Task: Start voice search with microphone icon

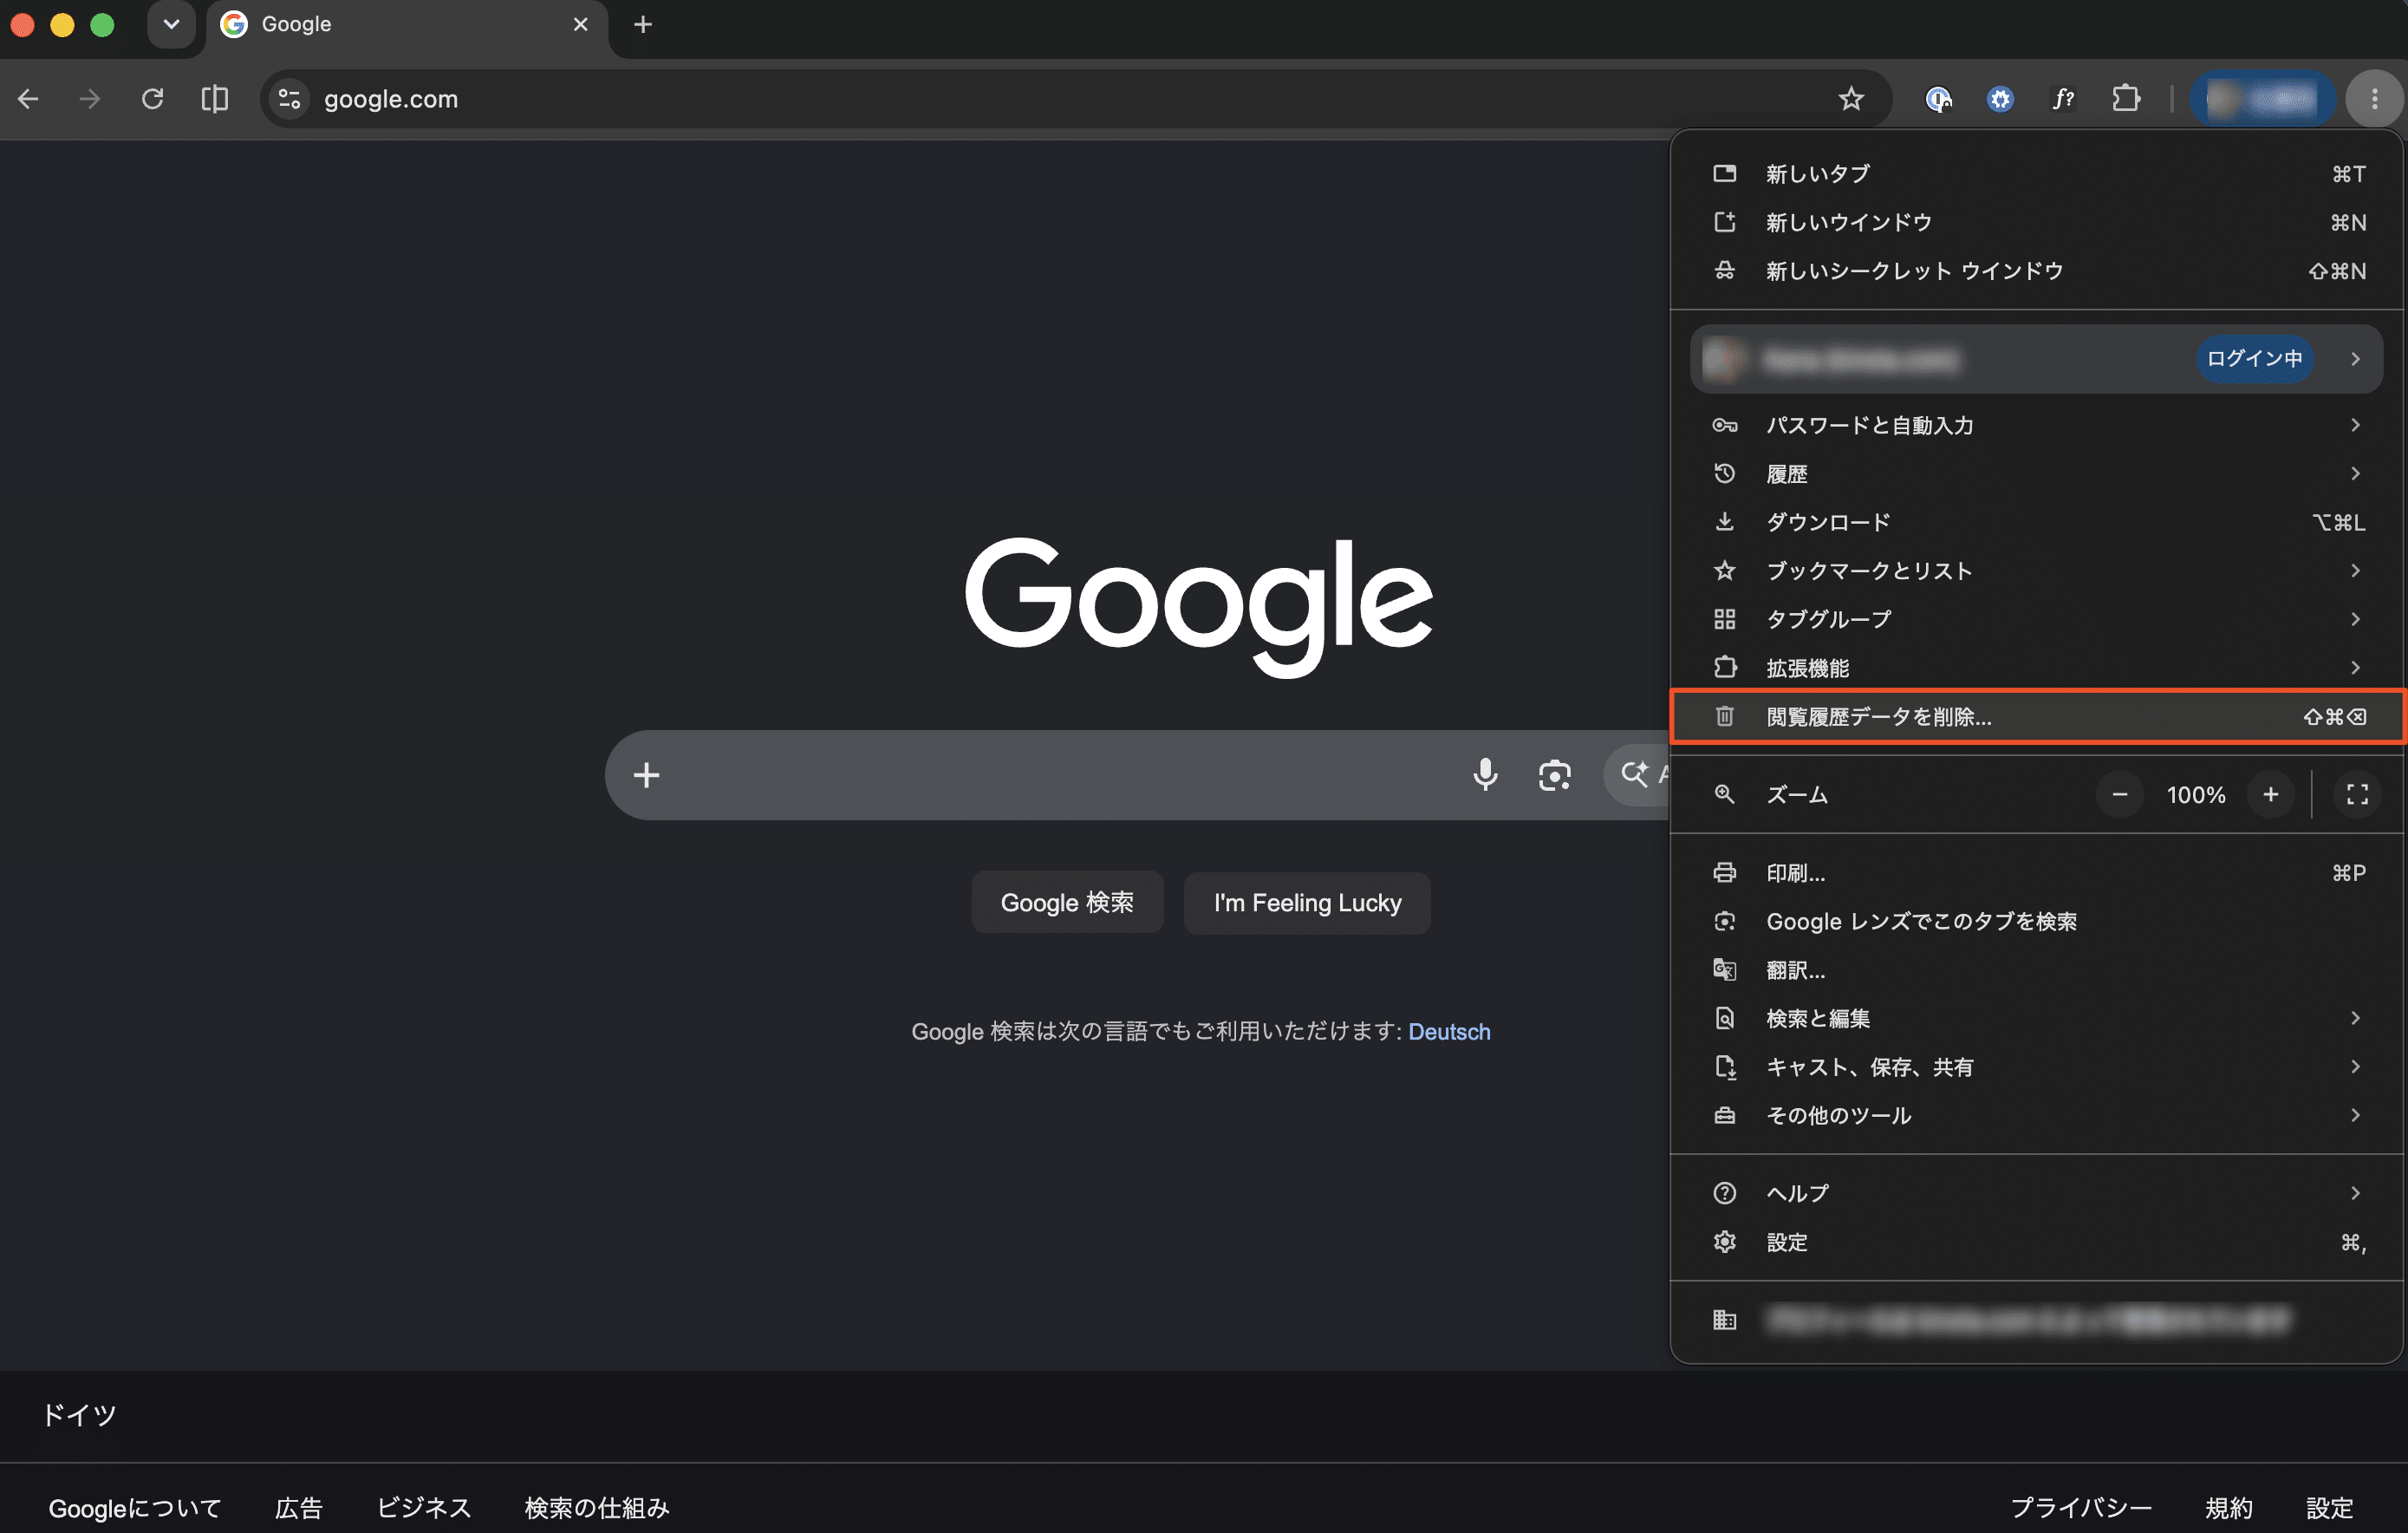Action: [1485, 775]
